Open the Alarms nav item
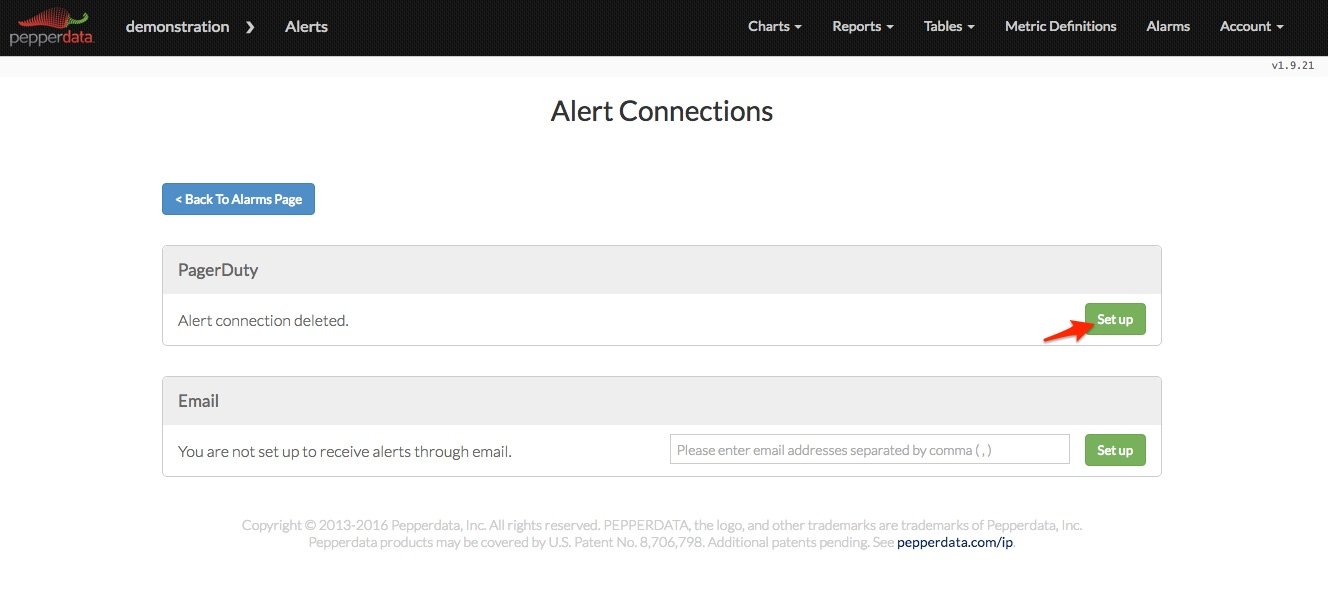Viewport: 1328px width, 602px height. (x=1168, y=27)
